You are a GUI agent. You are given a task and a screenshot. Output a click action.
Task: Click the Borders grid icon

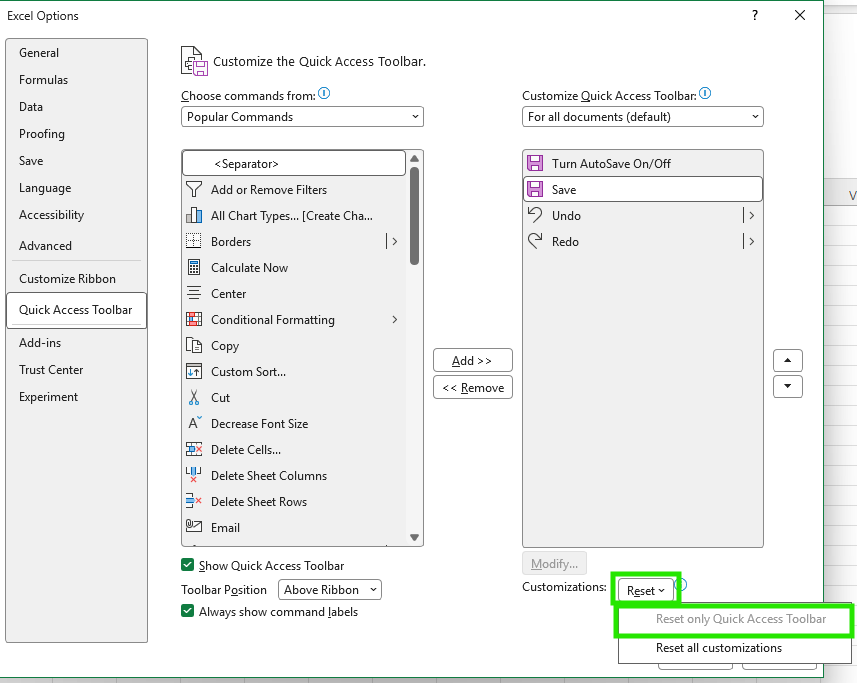193,242
